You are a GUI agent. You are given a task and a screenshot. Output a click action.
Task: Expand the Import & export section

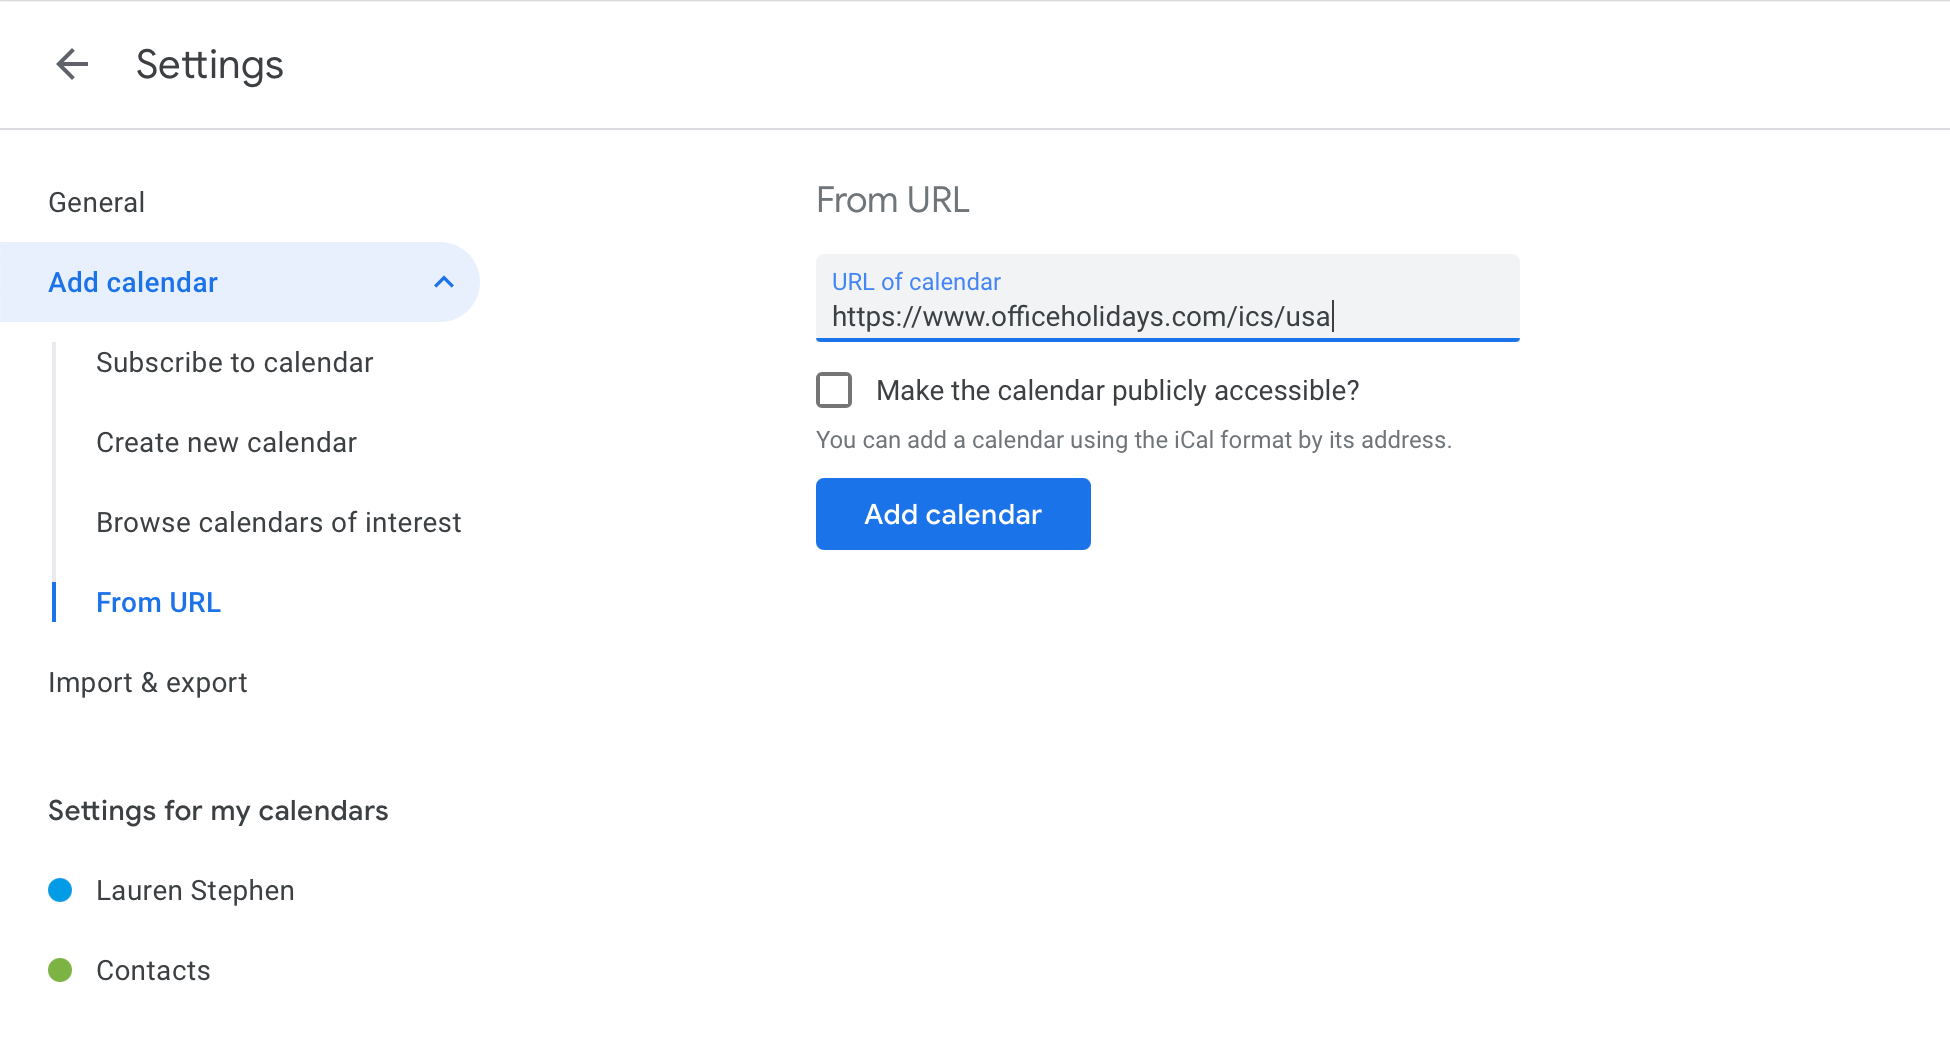tap(147, 683)
